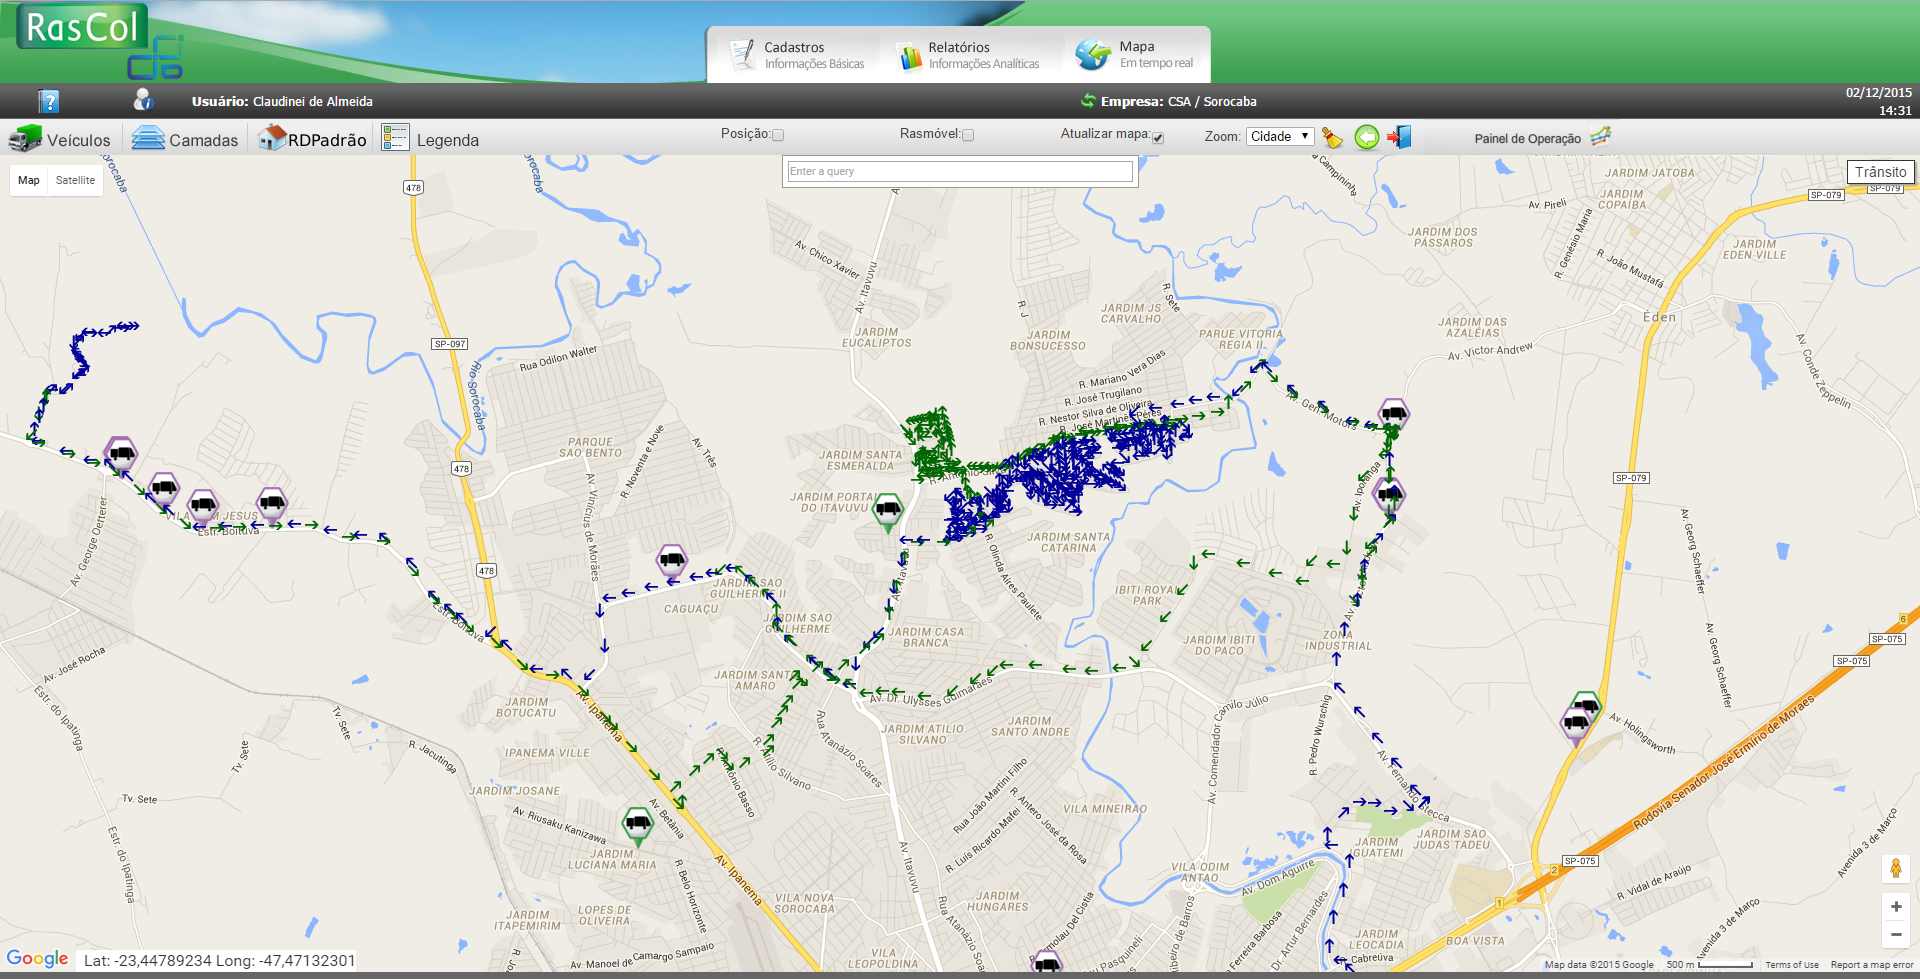Open the Painel de Operação chart icon
Image resolution: width=1920 pixels, height=979 pixels.
coord(1600,137)
